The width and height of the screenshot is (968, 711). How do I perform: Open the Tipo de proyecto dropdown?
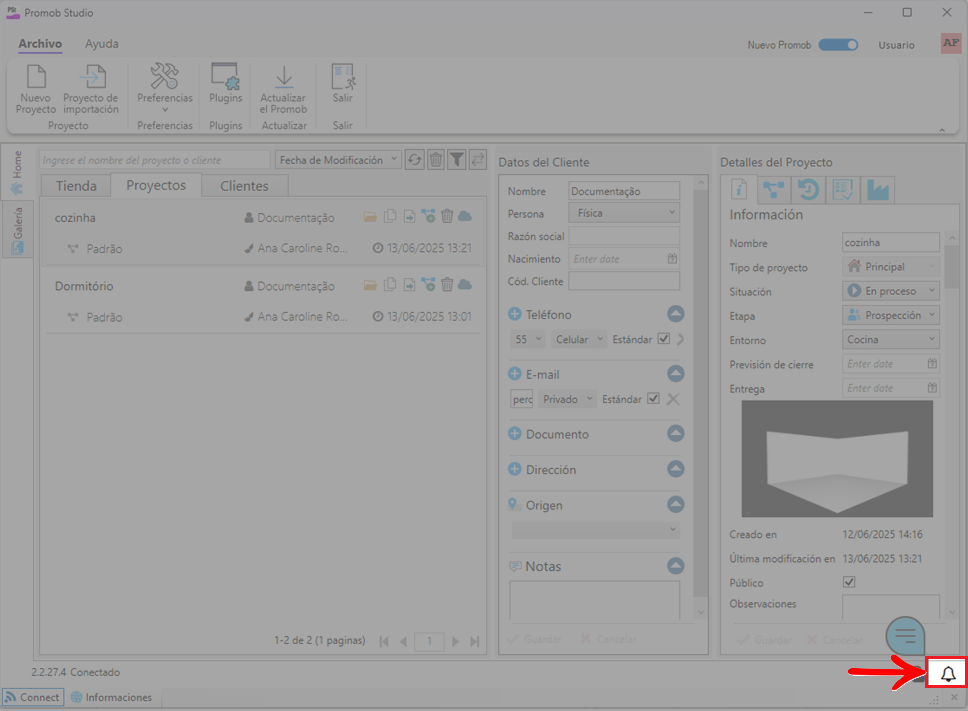pos(891,267)
